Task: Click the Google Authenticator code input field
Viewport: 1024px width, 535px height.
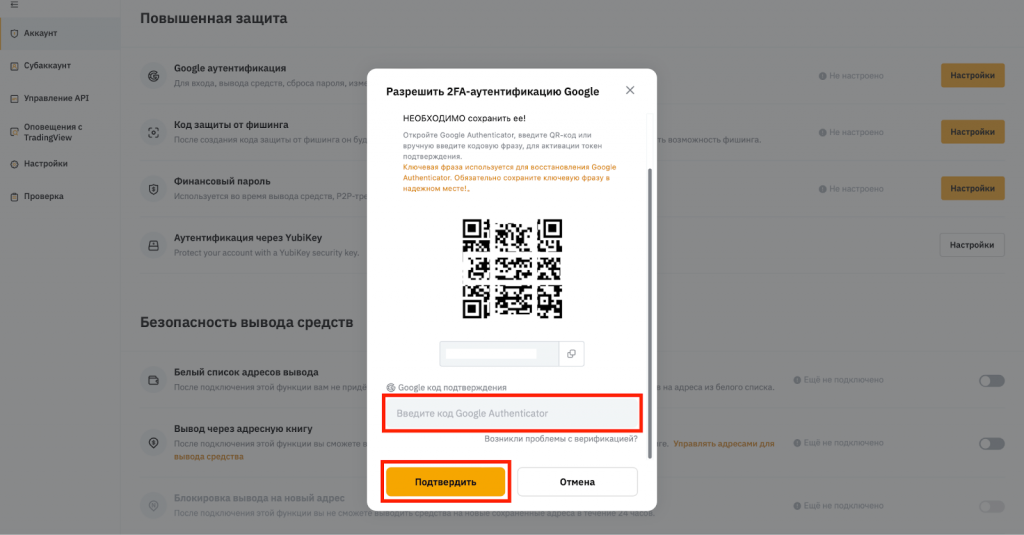Action: [513, 413]
